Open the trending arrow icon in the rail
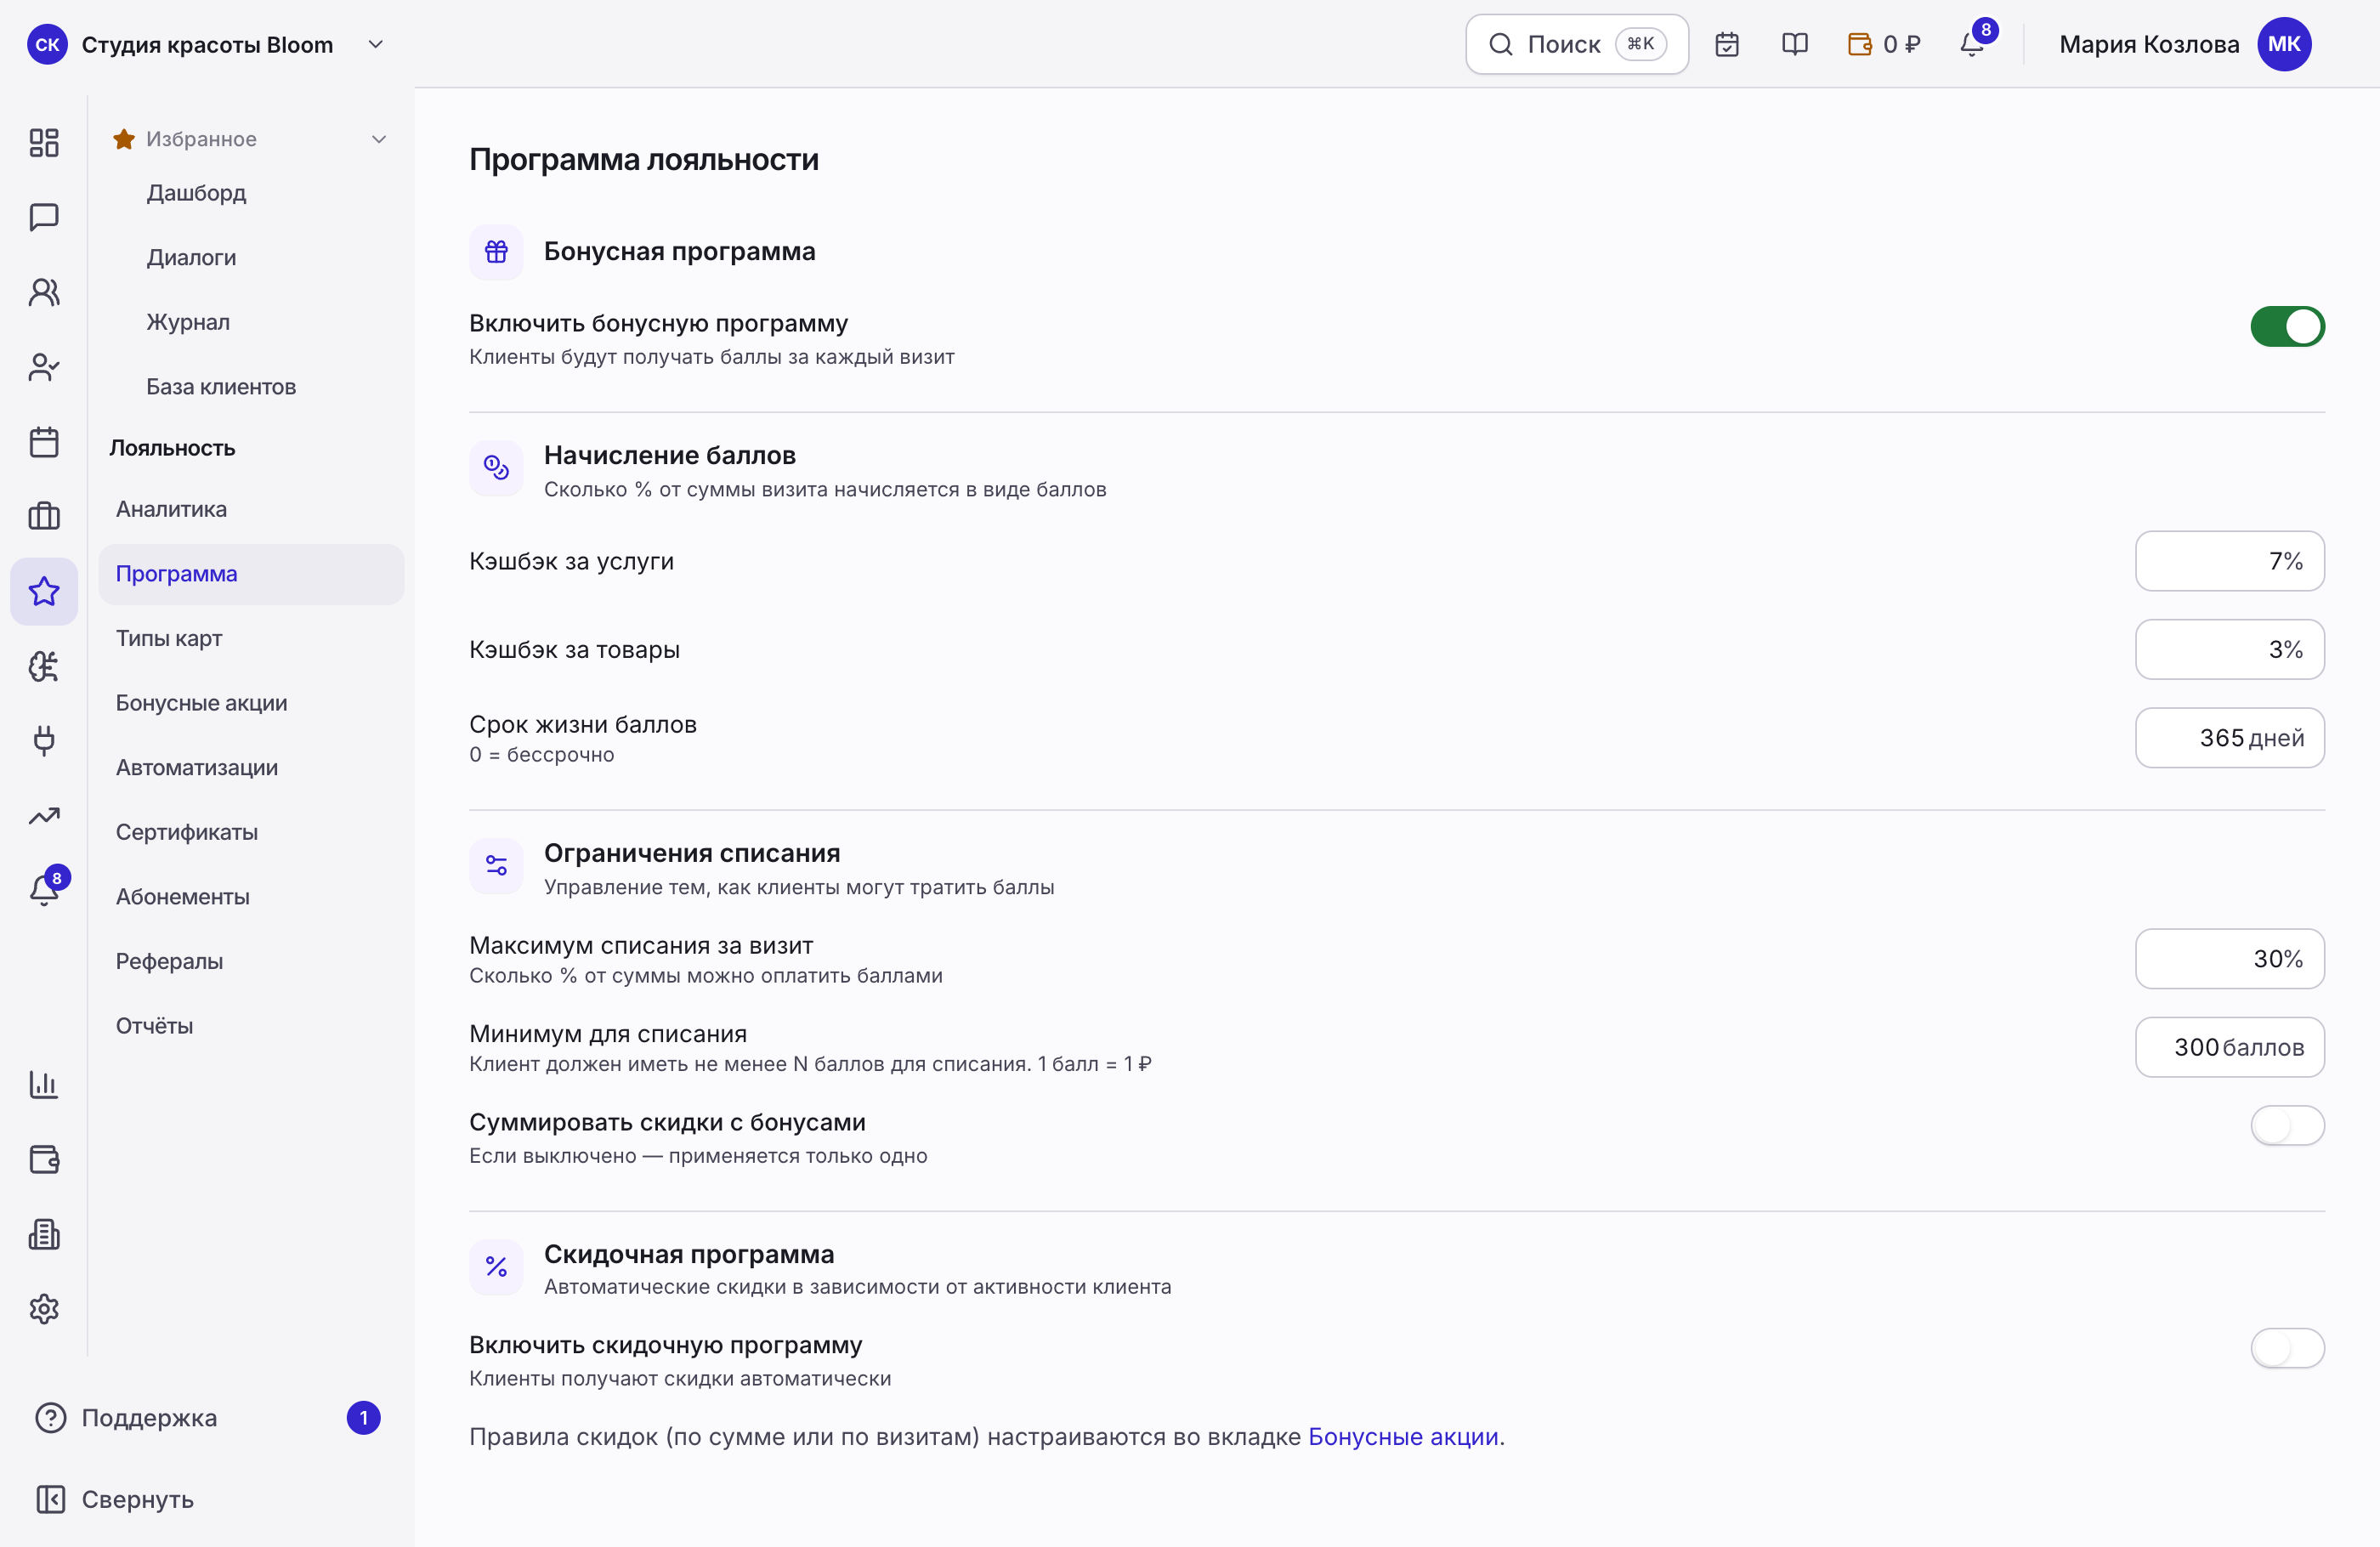 44,816
